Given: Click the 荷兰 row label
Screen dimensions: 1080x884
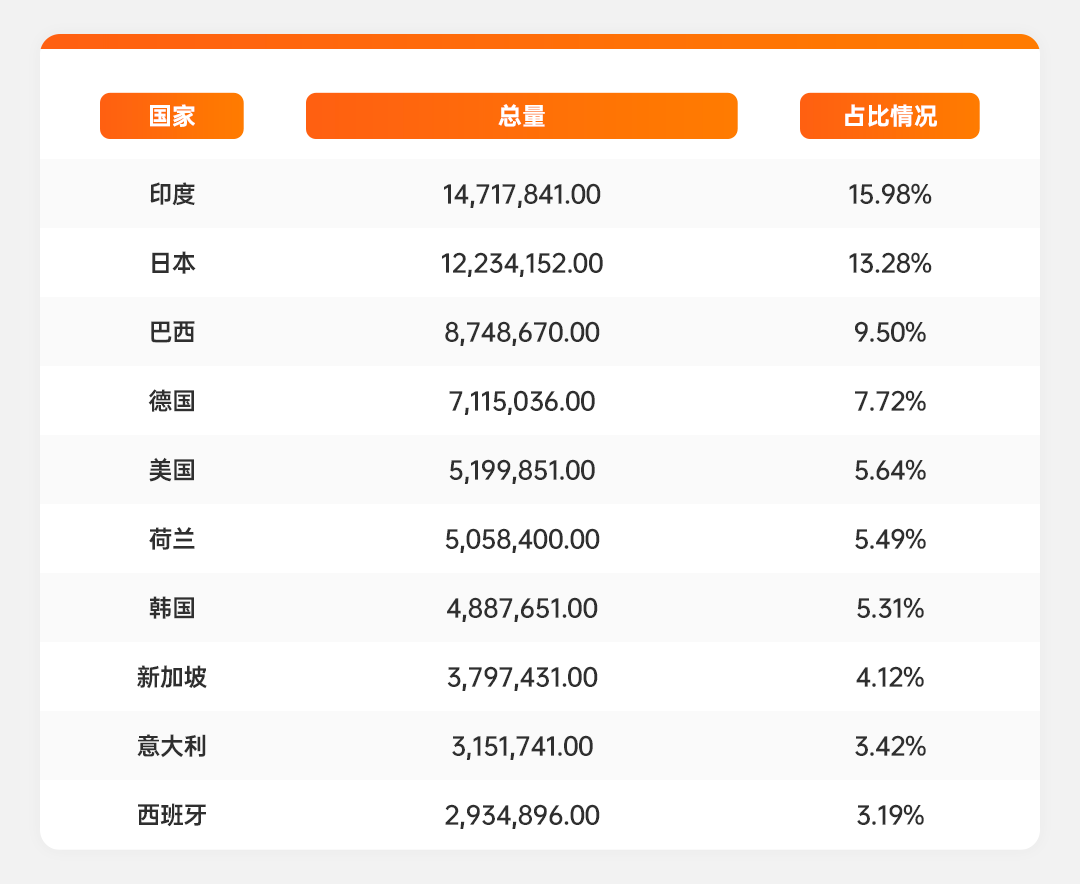Looking at the screenshot, I should (x=172, y=539).
